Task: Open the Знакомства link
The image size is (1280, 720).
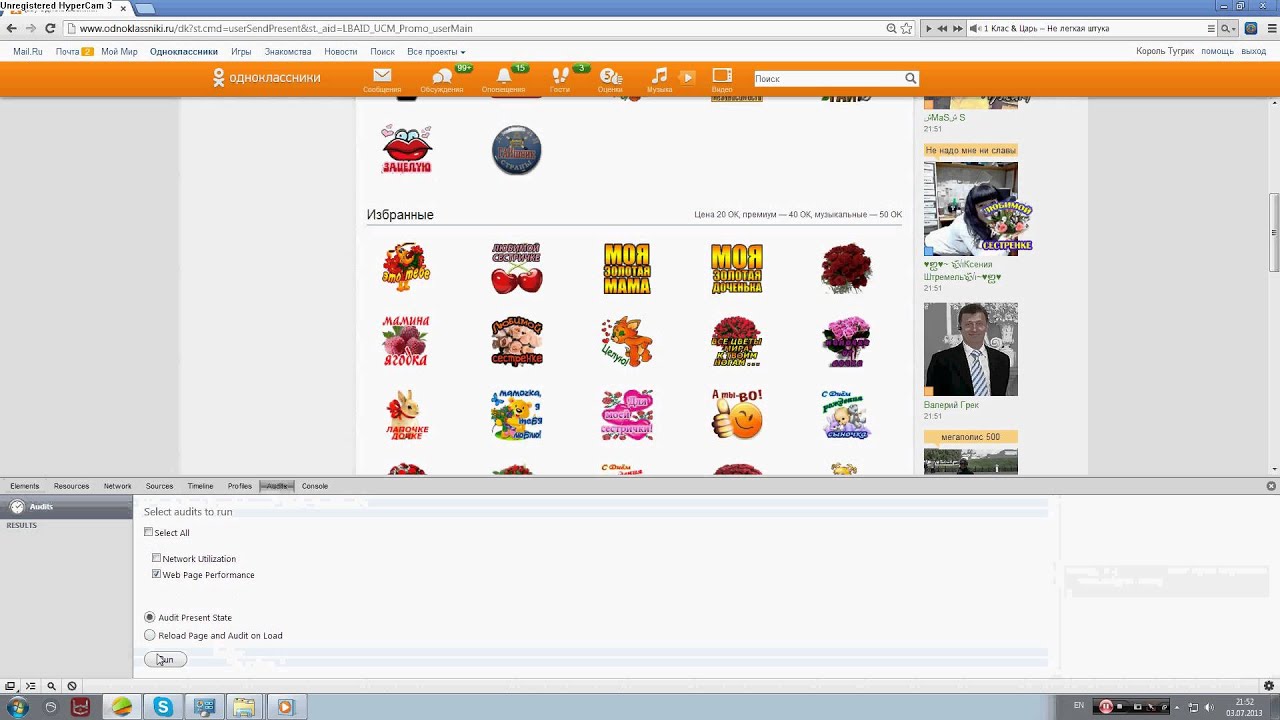Action: 288,52
